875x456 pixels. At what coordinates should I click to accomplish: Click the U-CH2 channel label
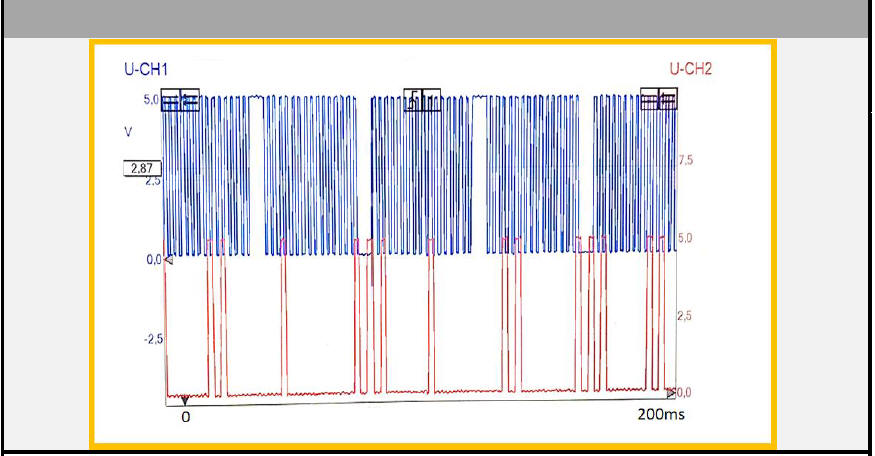[x=690, y=69]
